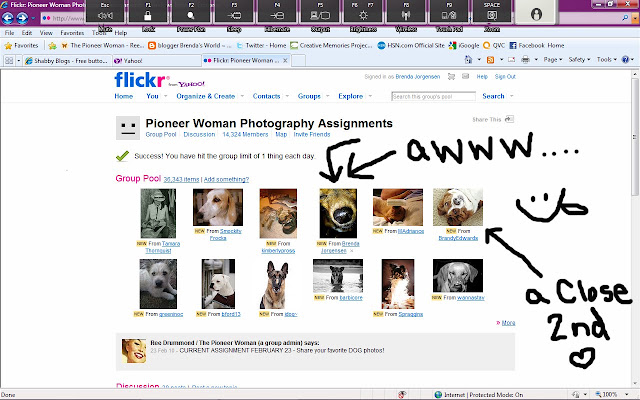
Task: Expand the Flickr You menu arrow
Action: 166,96
